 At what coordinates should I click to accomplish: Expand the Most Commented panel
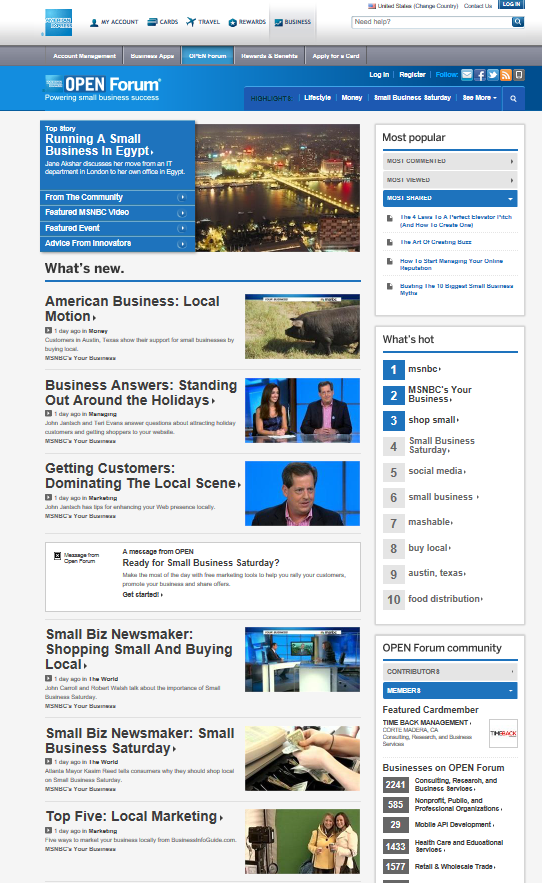click(x=450, y=161)
